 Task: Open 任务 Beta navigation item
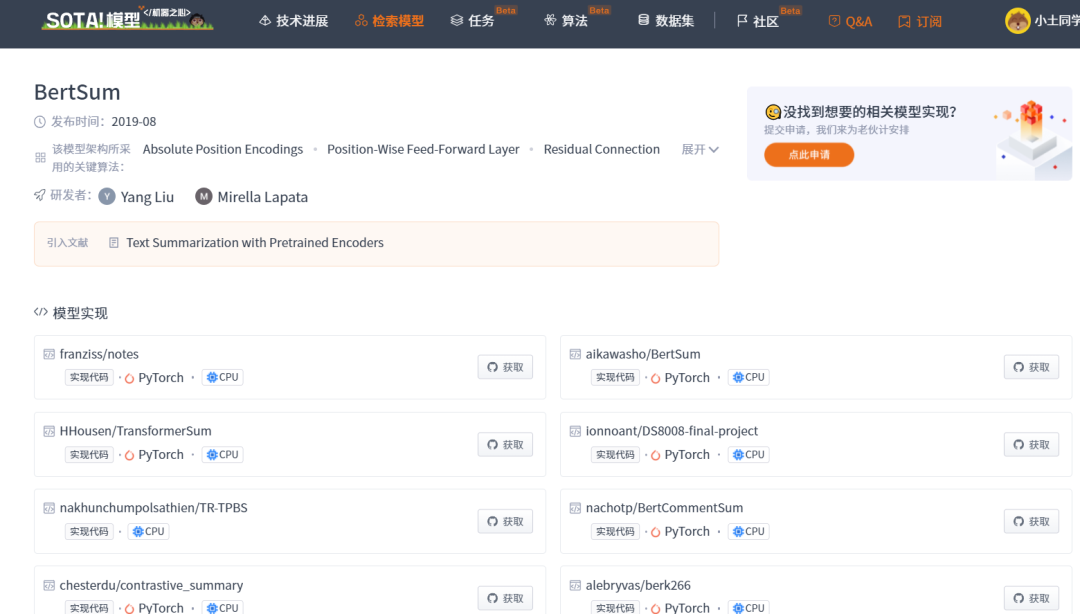pos(472,21)
